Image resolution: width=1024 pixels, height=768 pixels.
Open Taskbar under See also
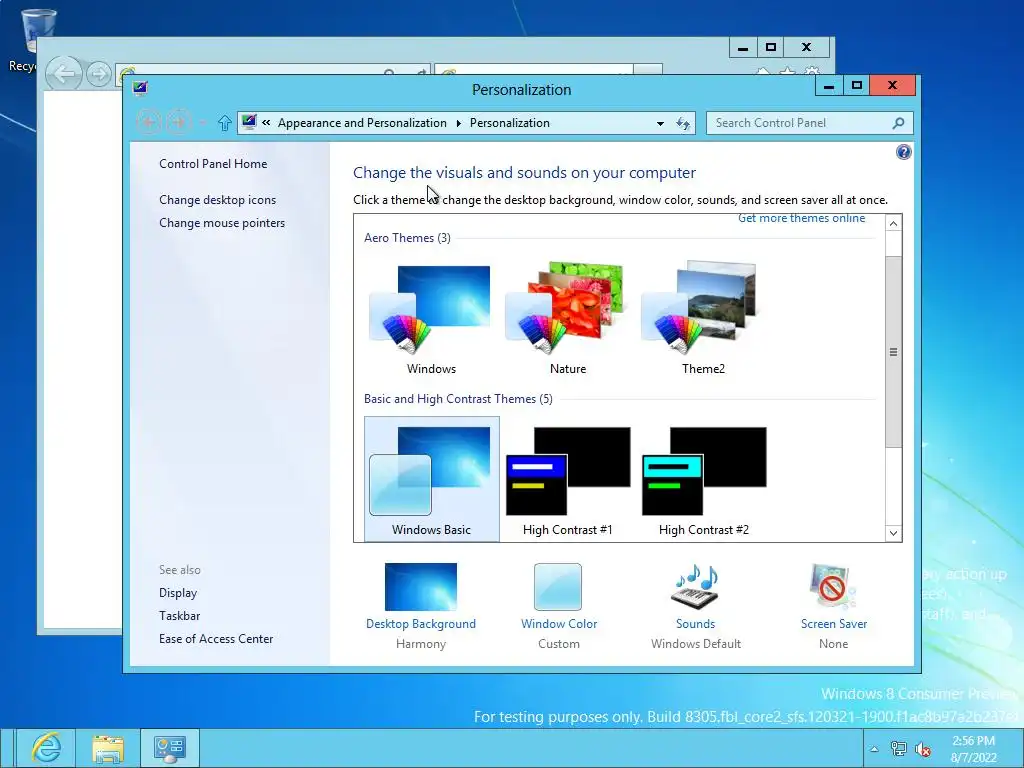tap(180, 616)
